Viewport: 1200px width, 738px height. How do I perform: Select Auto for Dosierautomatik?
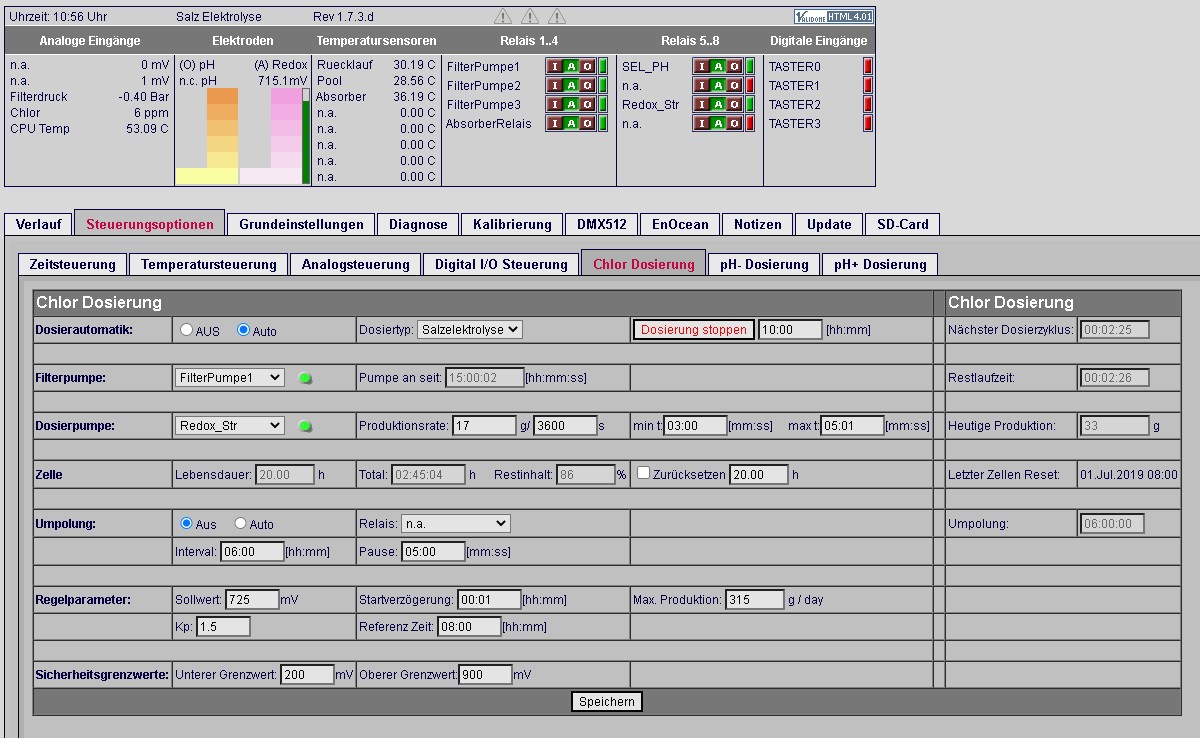243,330
